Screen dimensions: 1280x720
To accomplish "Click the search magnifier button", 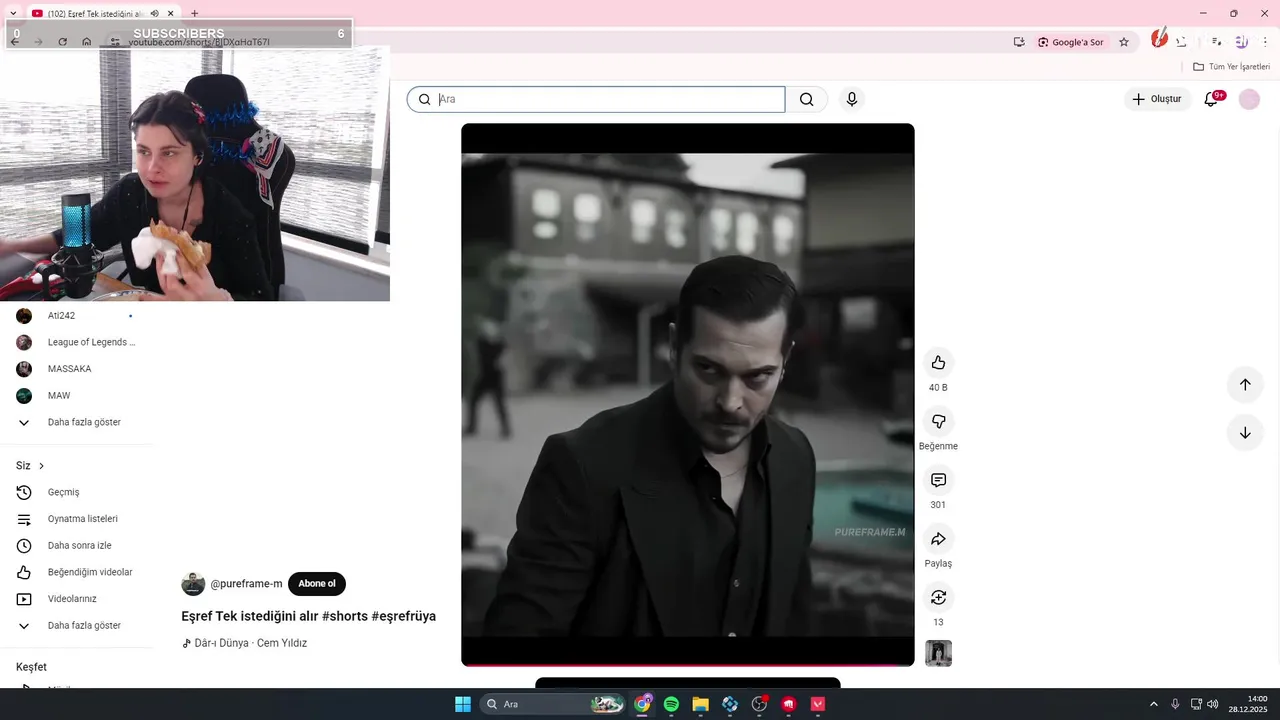I will point(807,99).
